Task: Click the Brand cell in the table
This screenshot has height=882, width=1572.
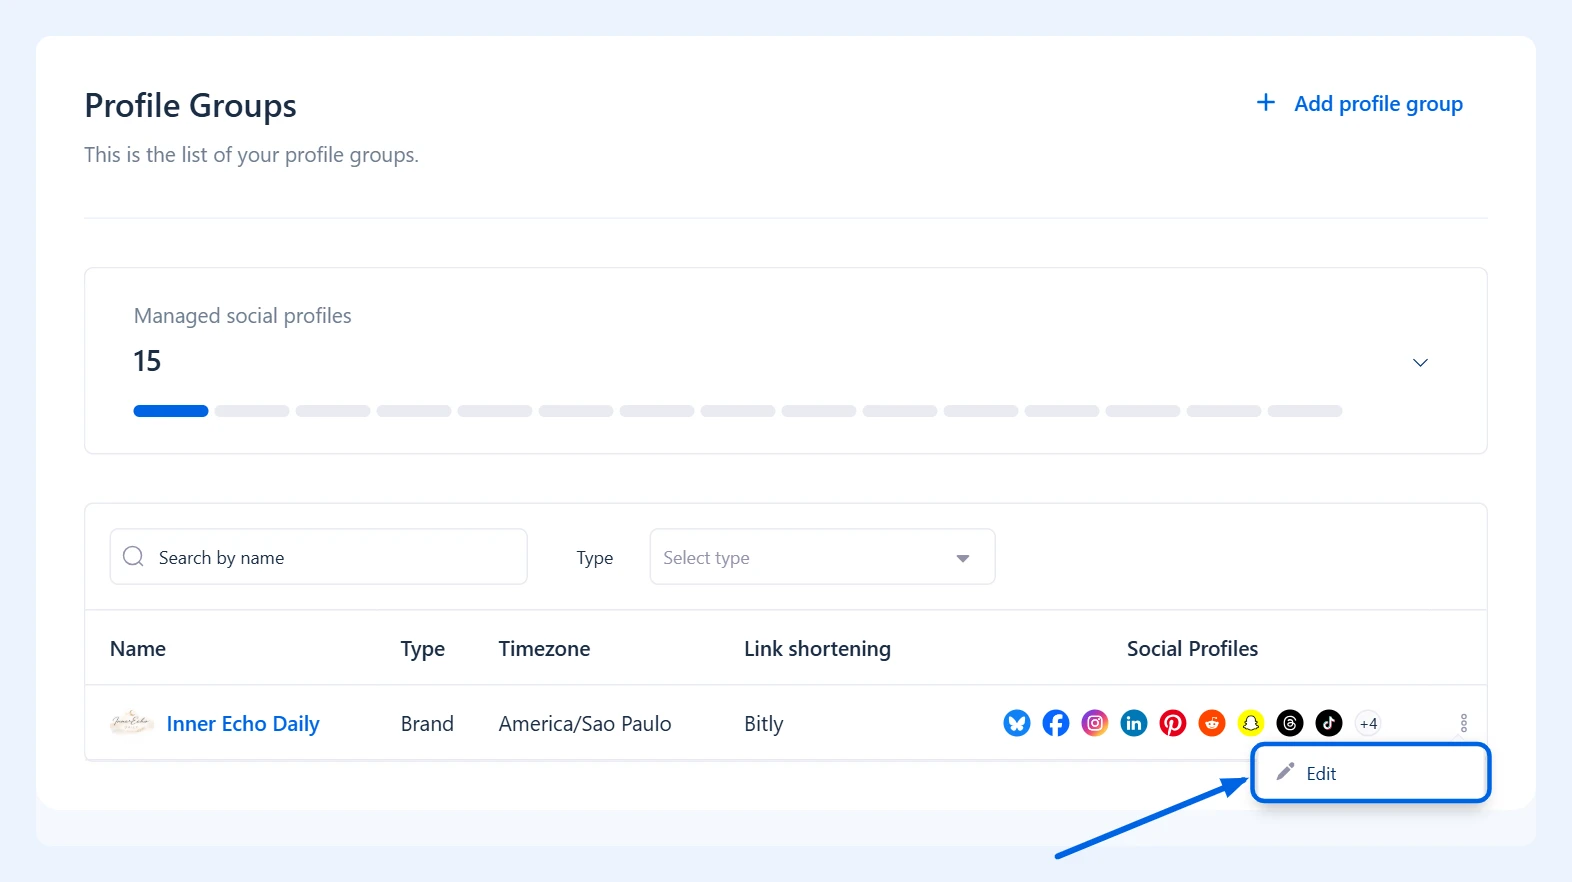Action: coord(427,724)
